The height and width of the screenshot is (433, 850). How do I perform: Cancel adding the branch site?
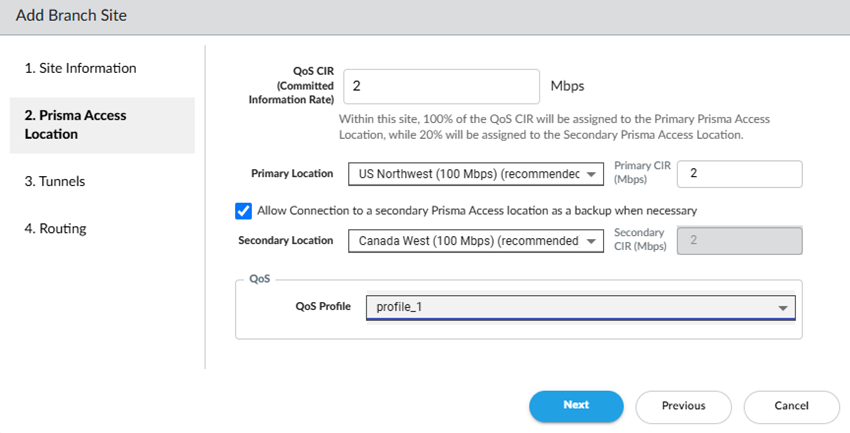coord(791,406)
